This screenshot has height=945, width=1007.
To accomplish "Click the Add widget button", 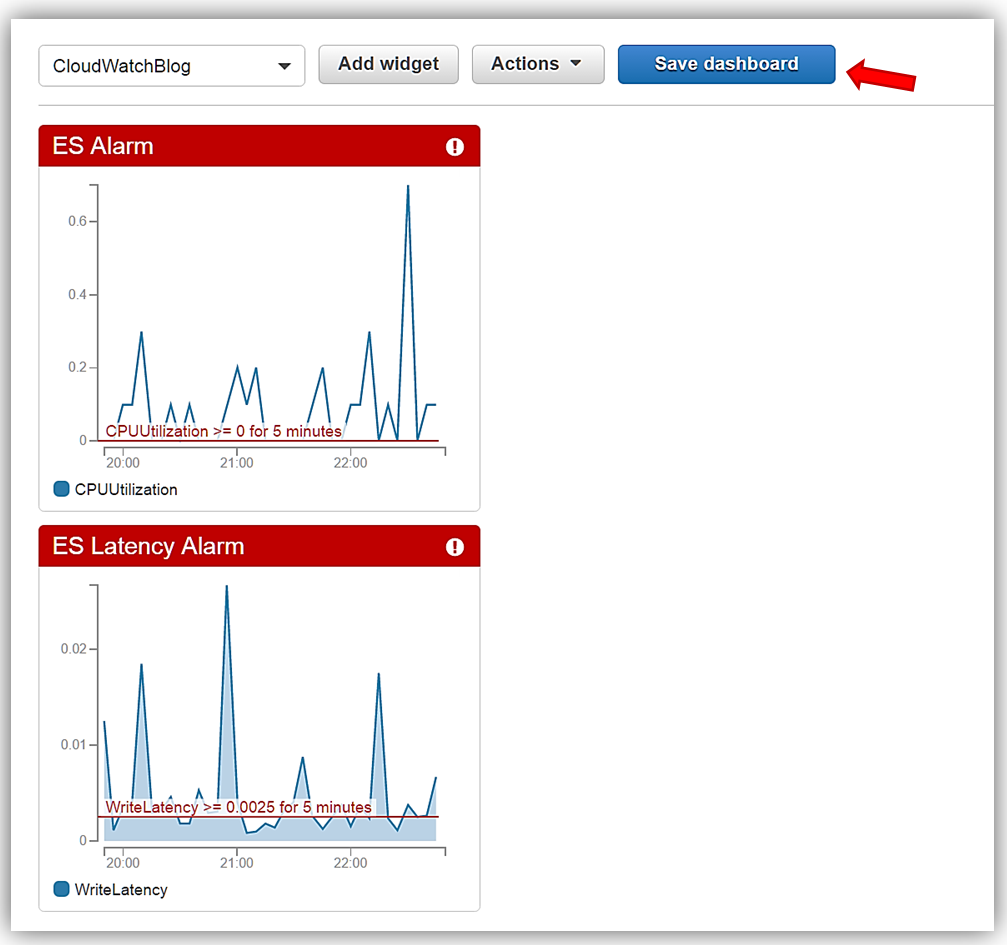I will (x=388, y=64).
